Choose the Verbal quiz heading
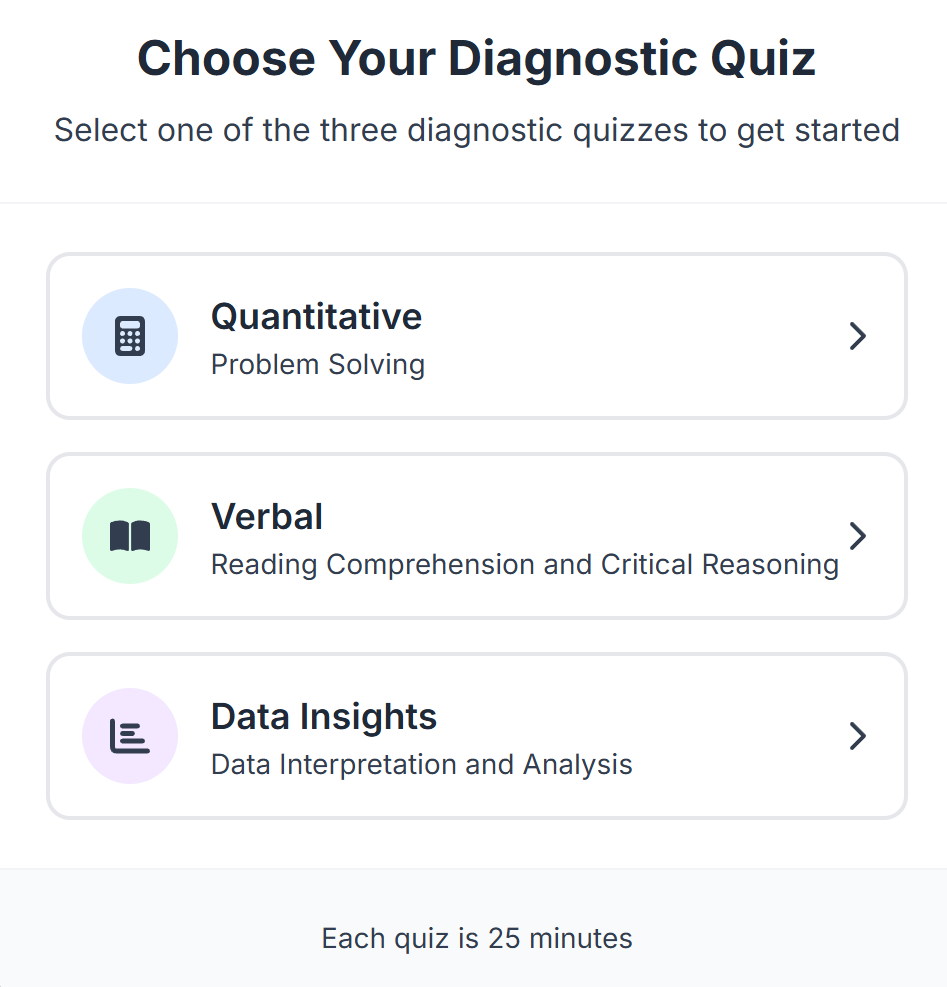 coord(267,517)
